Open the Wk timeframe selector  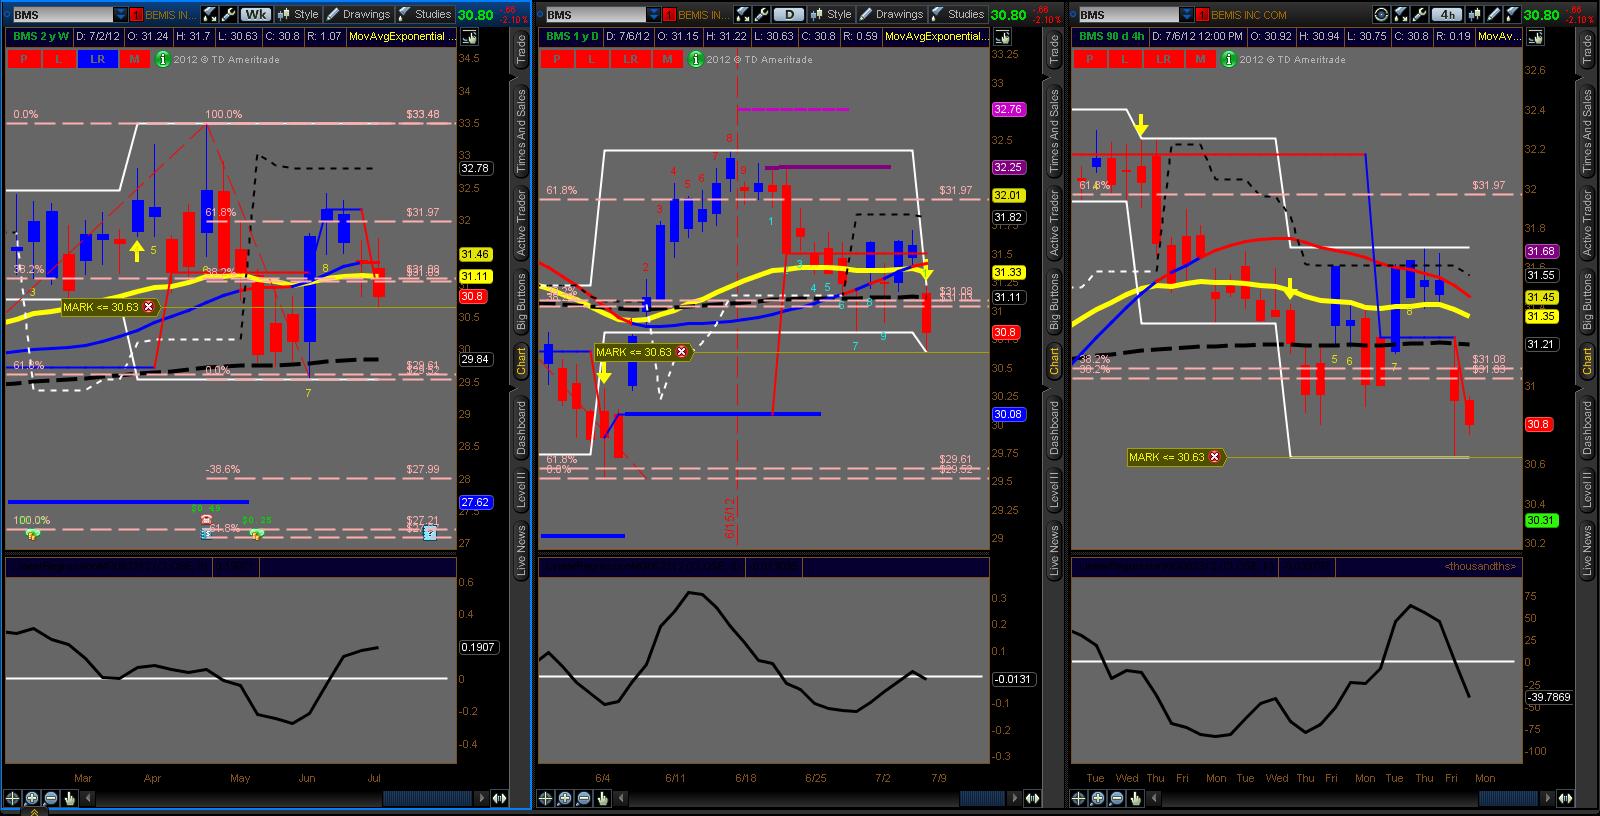pyautogui.click(x=256, y=14)
